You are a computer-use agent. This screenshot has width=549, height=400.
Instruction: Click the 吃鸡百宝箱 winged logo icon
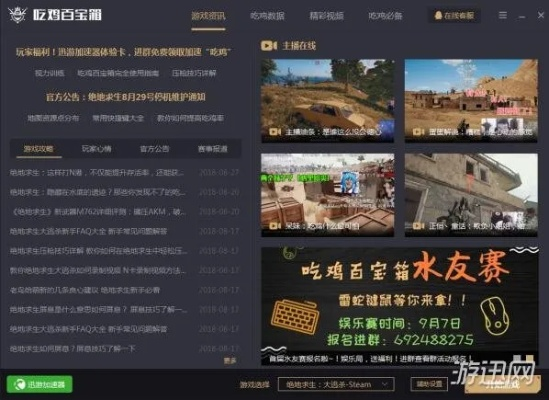pyautogui.click(x=17, y=14)
